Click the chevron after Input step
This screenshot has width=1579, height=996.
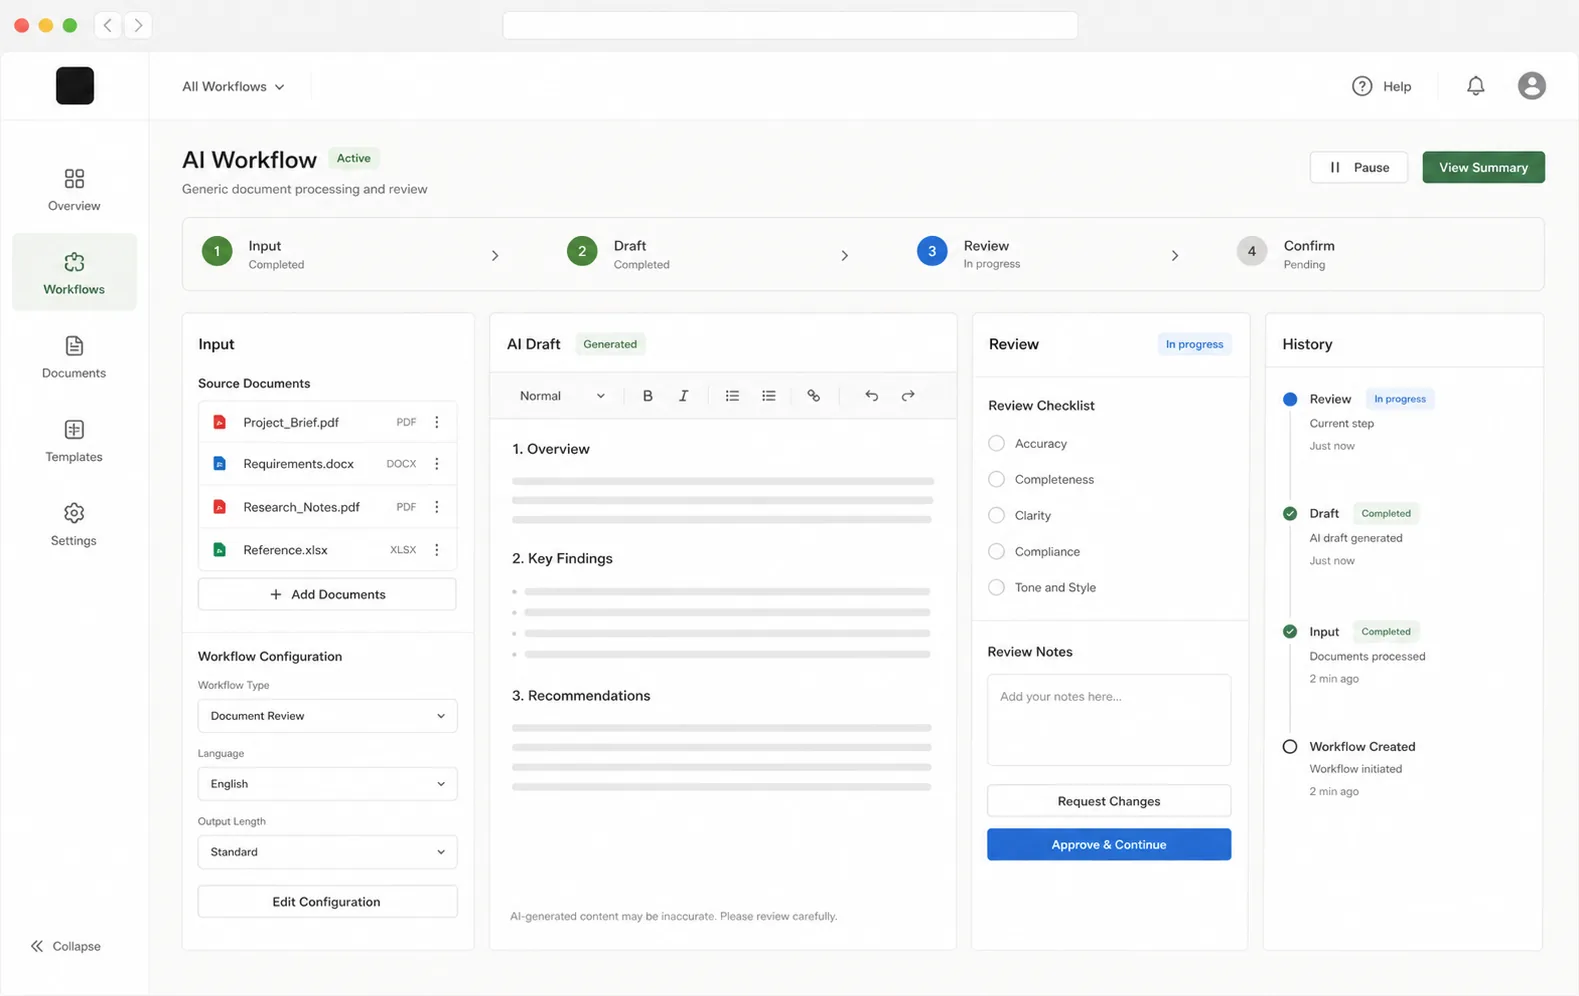[495, 256]
